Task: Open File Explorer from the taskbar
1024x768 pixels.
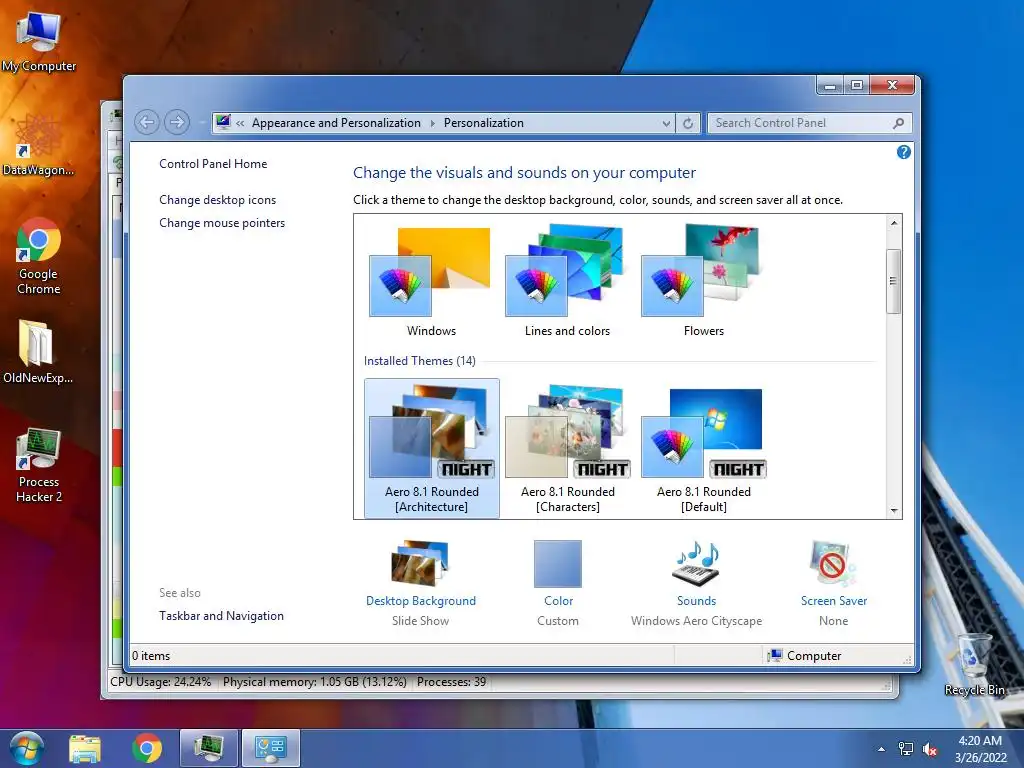Action: [85, 748]
